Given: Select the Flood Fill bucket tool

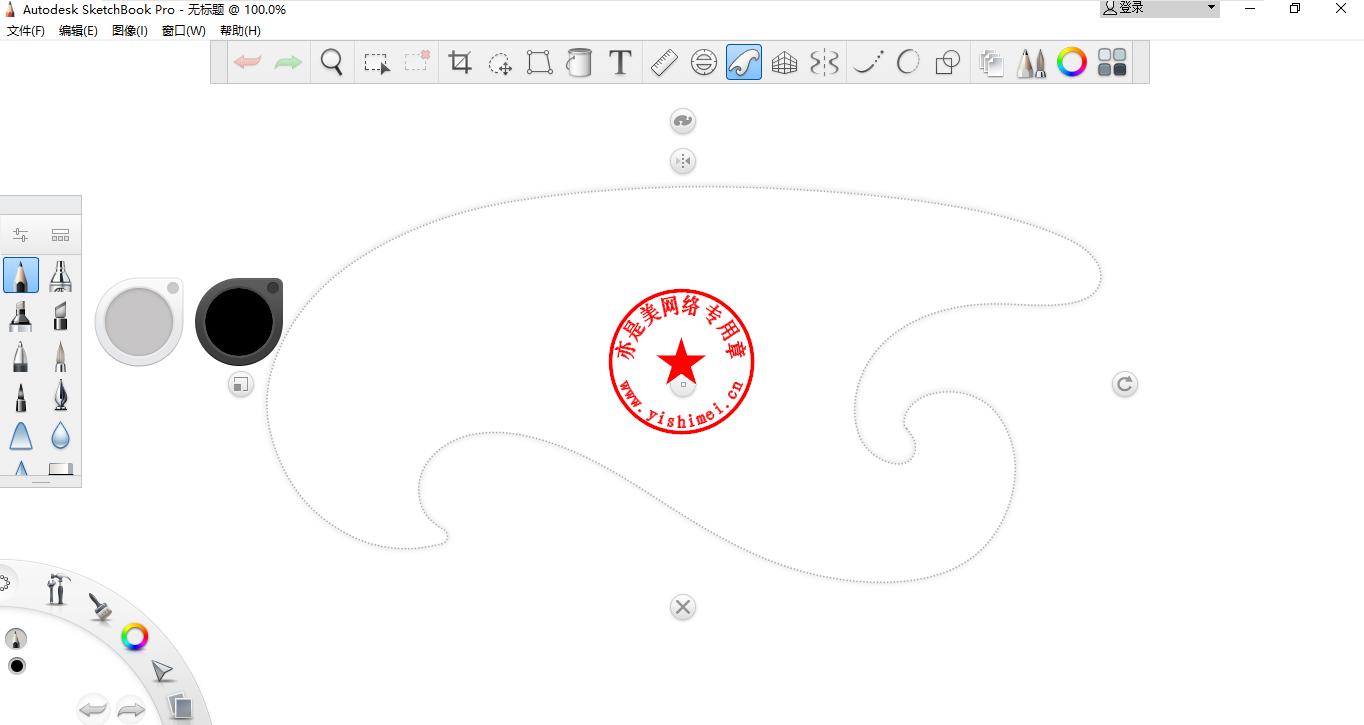Looking at the screenshot, I should click(x=579, y=62).
